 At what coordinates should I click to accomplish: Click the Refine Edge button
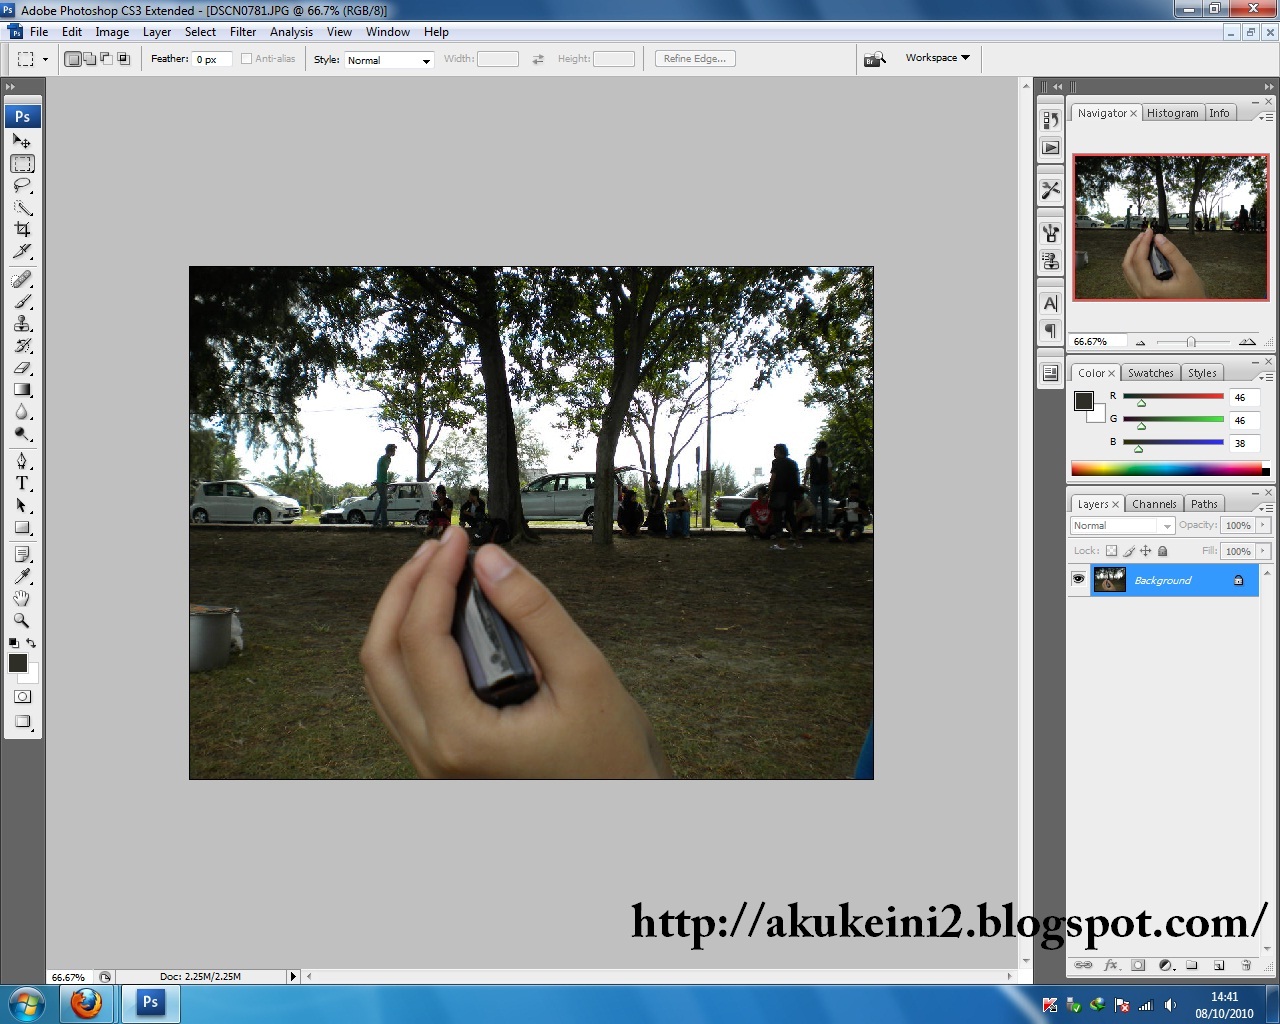click(694, 58)
